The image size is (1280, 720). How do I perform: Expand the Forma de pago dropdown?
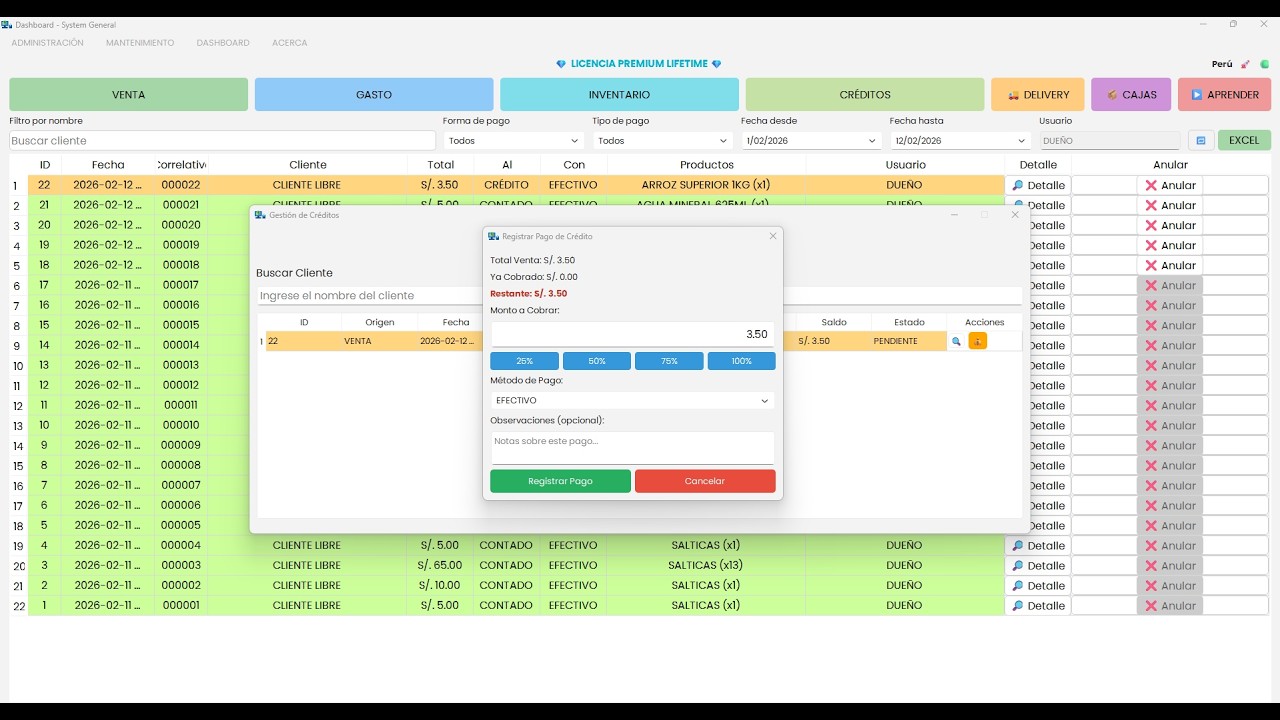(x=513, y=141)
